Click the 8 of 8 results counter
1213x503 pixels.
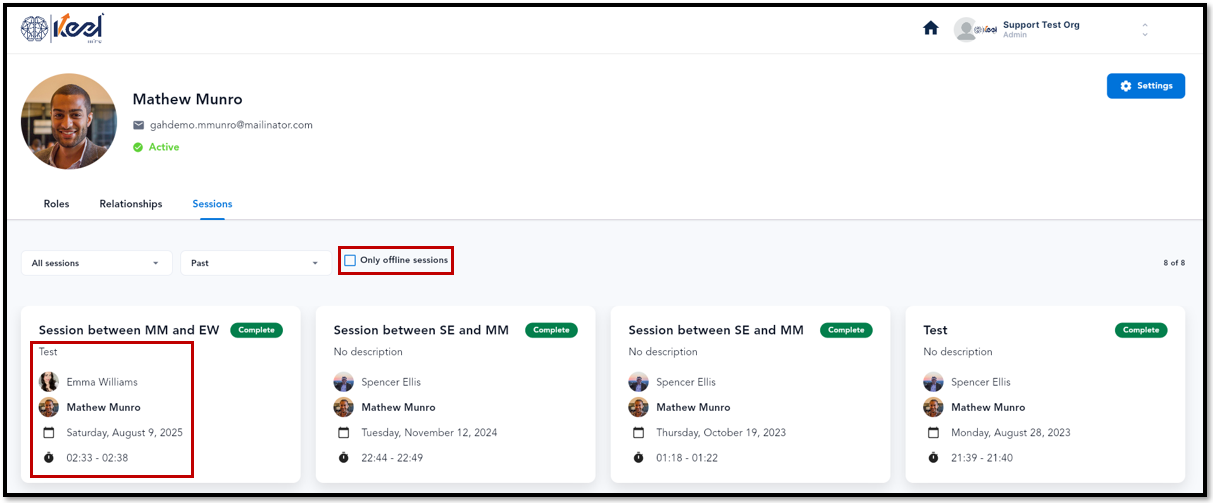[x=1174, y=263]
